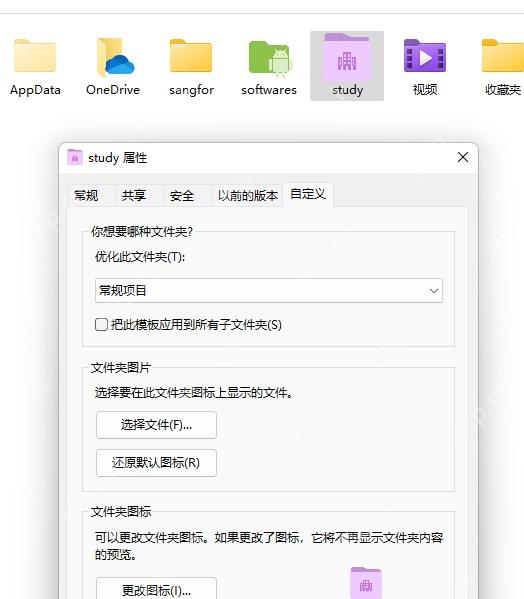Image resolution: width=524 pixels, height=599 pixels.
Task: Click the sangfor folder name label
Action: tap(191, 90)
